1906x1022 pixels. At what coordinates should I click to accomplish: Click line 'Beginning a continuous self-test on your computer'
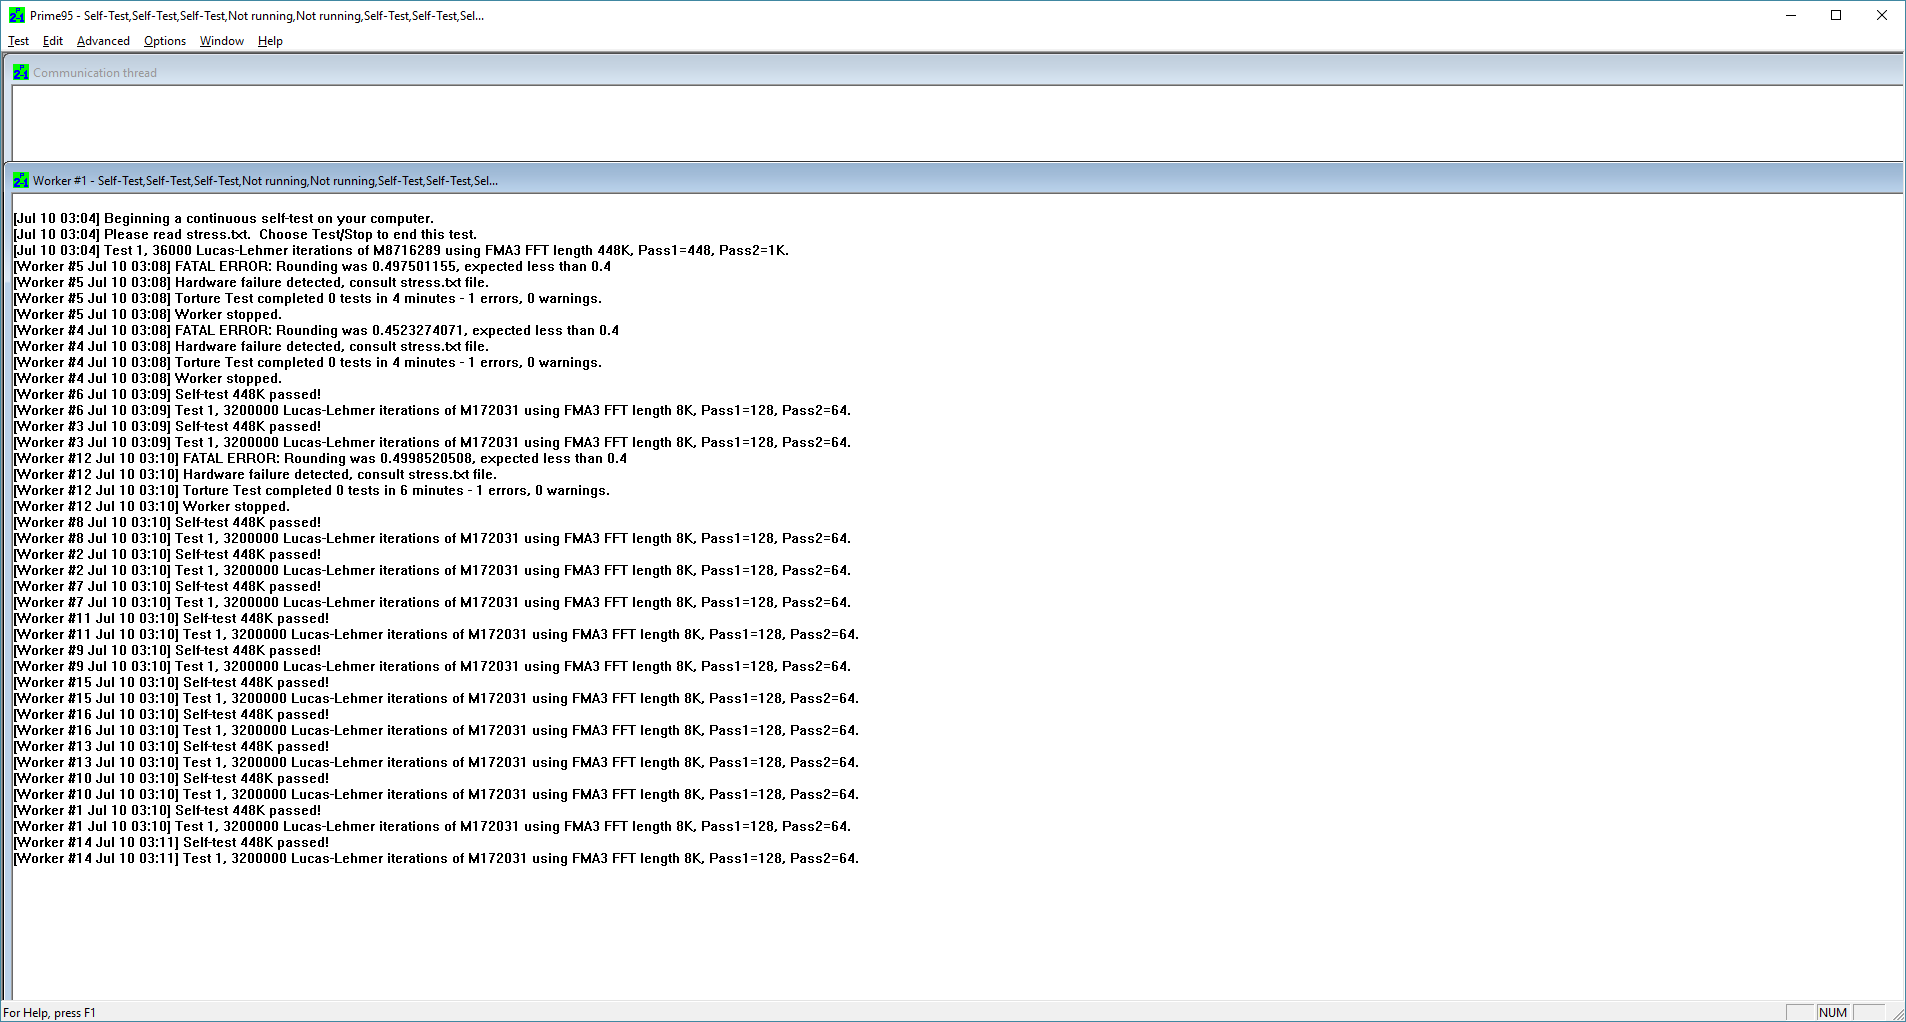[224, 218]
